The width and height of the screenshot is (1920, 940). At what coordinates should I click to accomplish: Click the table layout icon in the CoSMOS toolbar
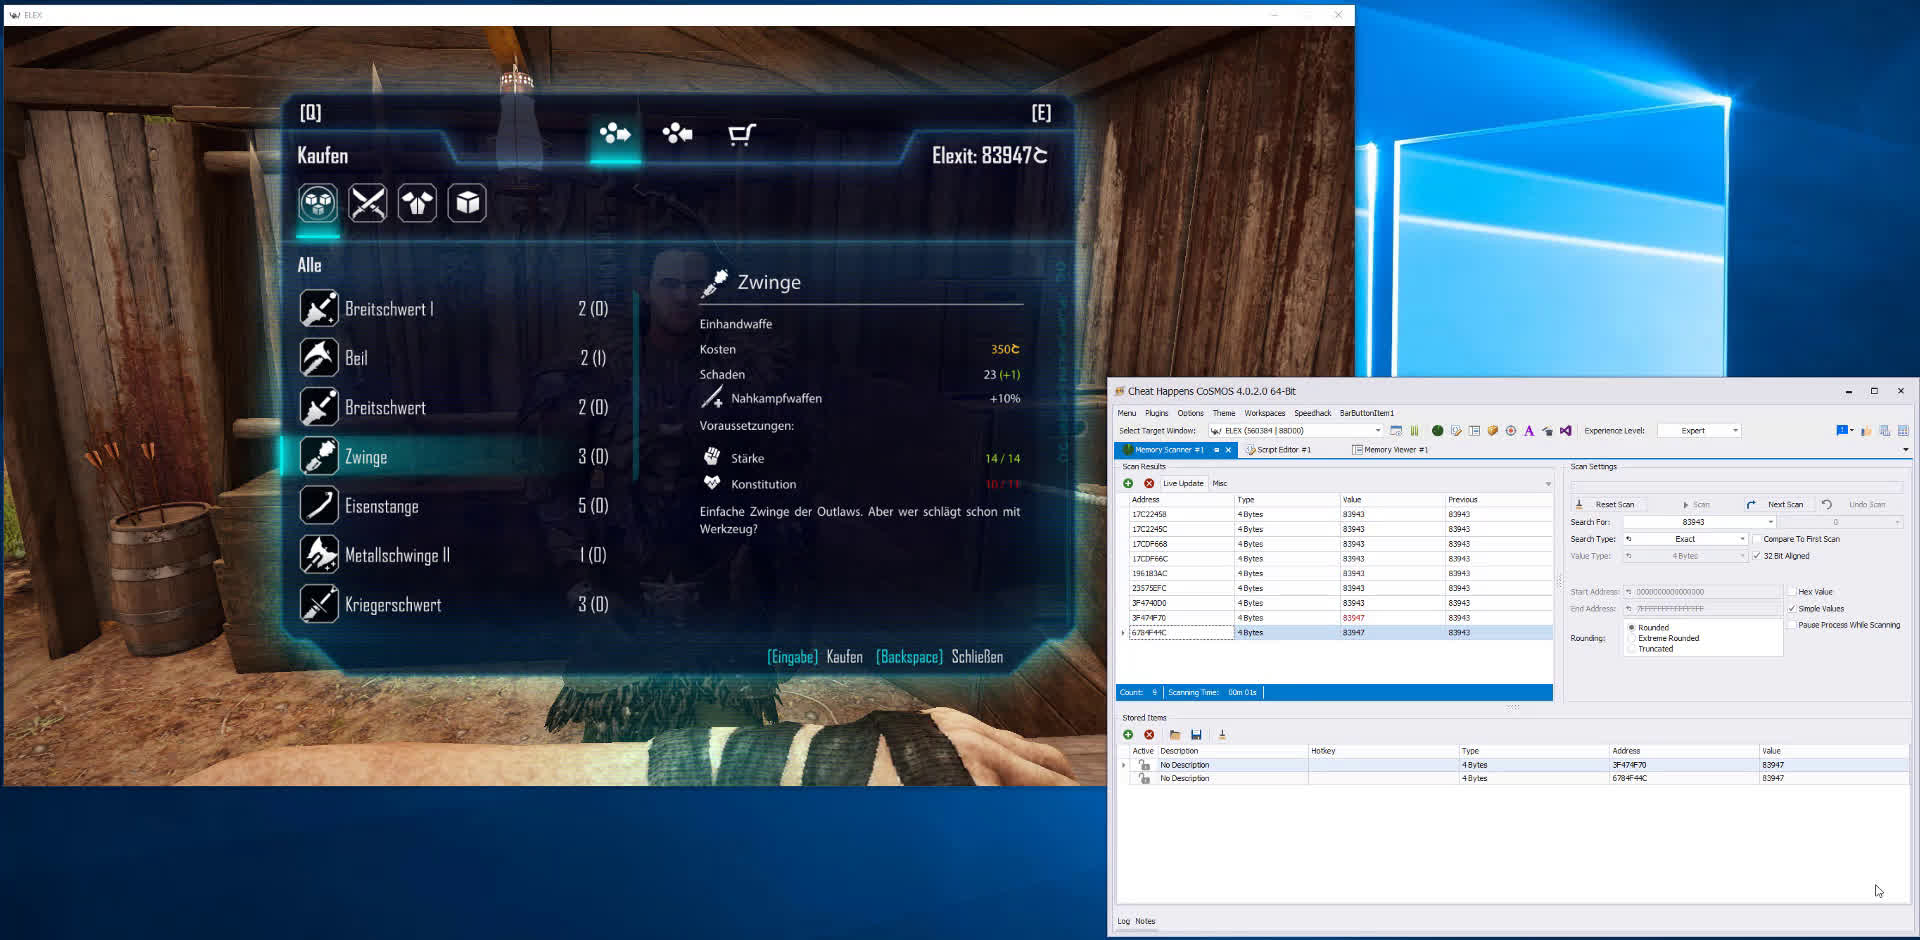pos(1474,431)
